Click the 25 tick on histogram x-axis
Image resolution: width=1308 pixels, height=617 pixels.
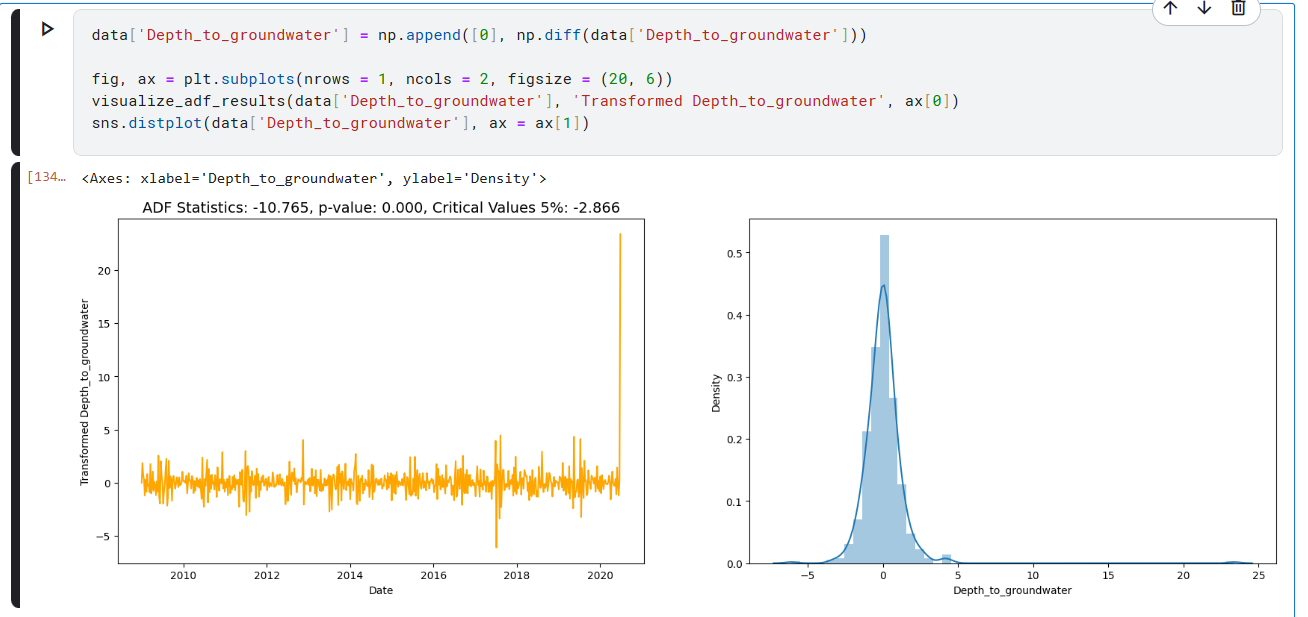click(x=1258, y=575)
